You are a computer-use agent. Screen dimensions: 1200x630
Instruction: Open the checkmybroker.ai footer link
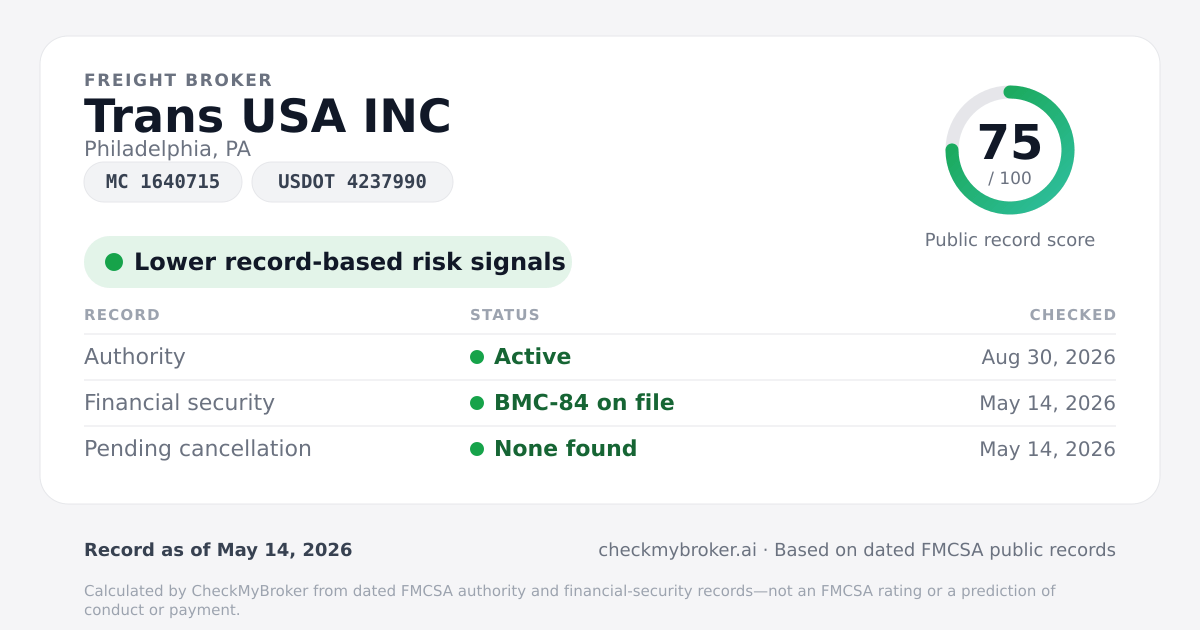tap(677, 550)
